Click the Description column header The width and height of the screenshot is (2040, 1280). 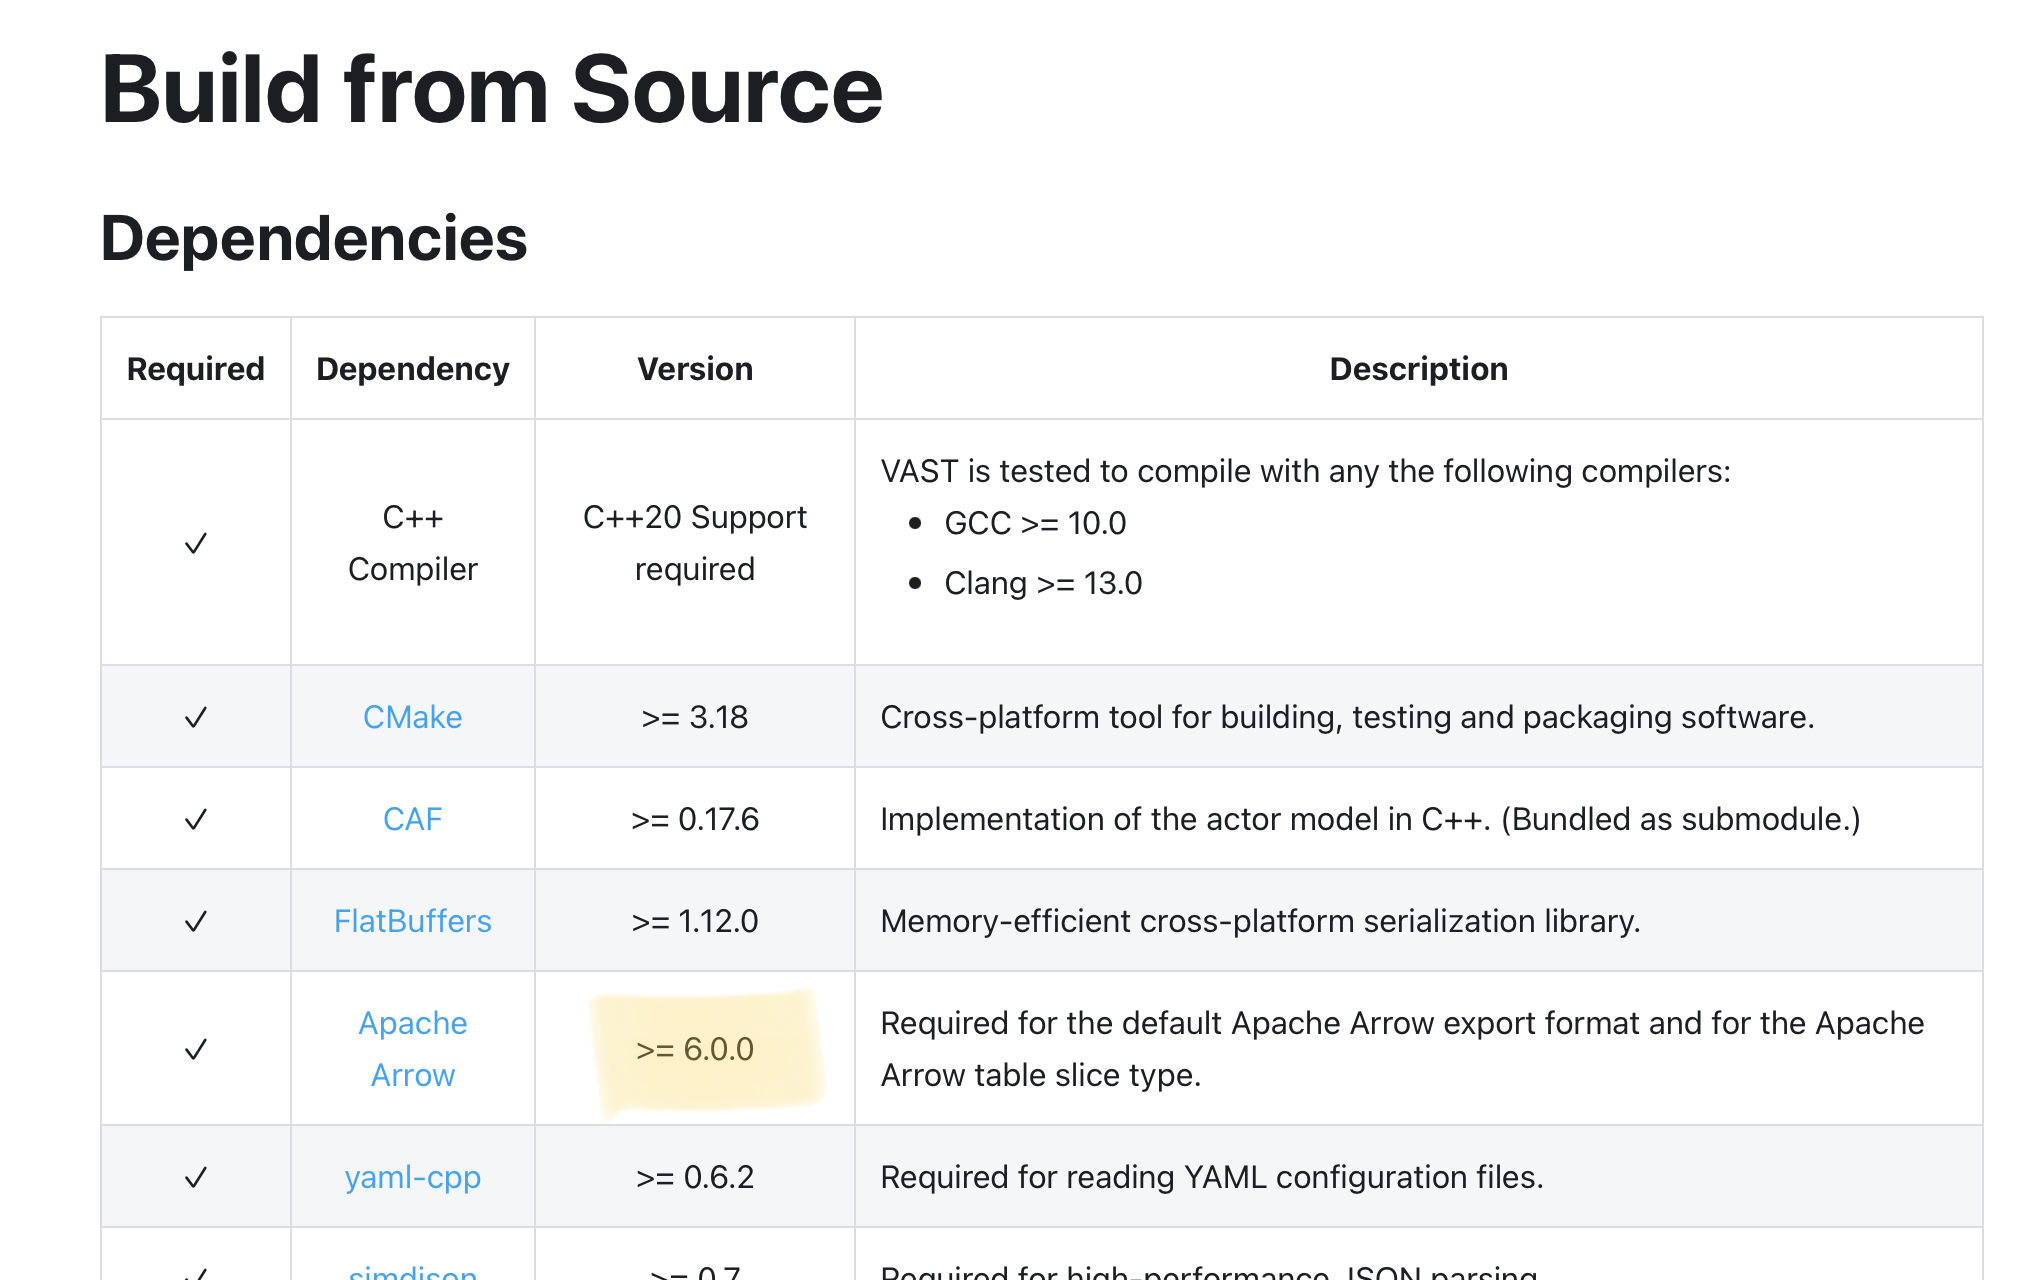pos(1418,369)
